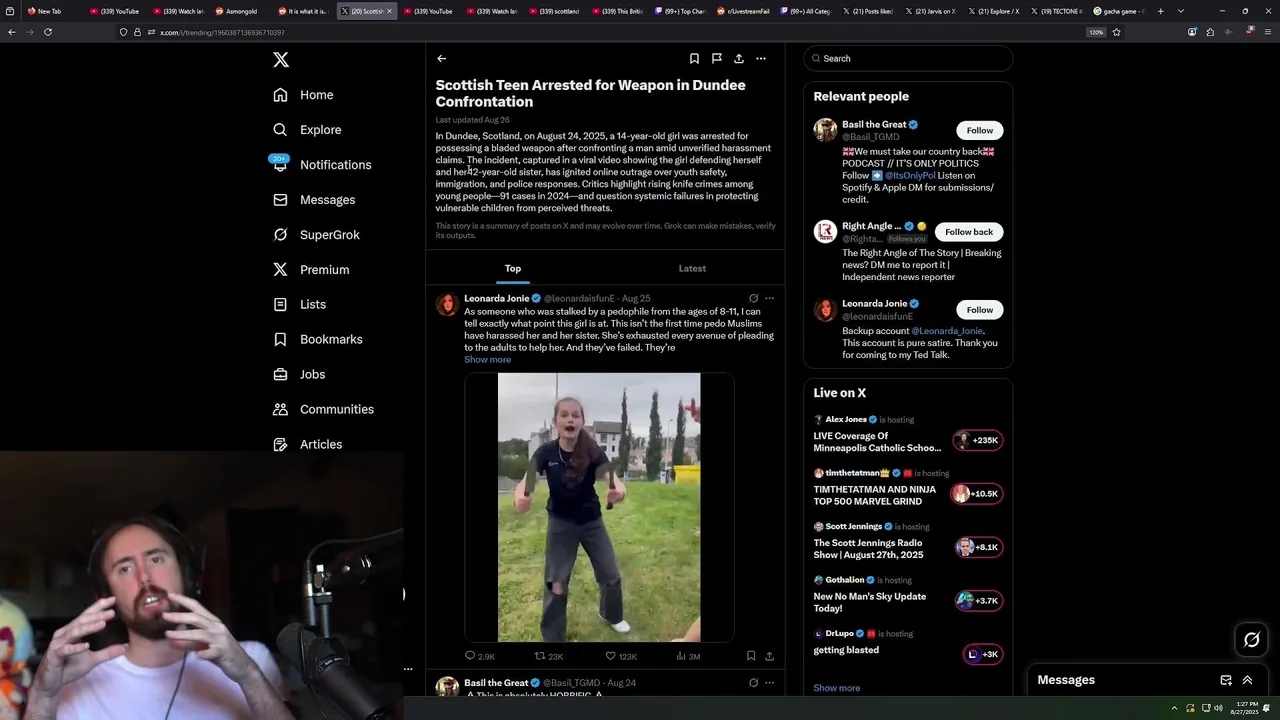
Task: Bookmark this page with star icon
Action: [x=1116, y=32]
